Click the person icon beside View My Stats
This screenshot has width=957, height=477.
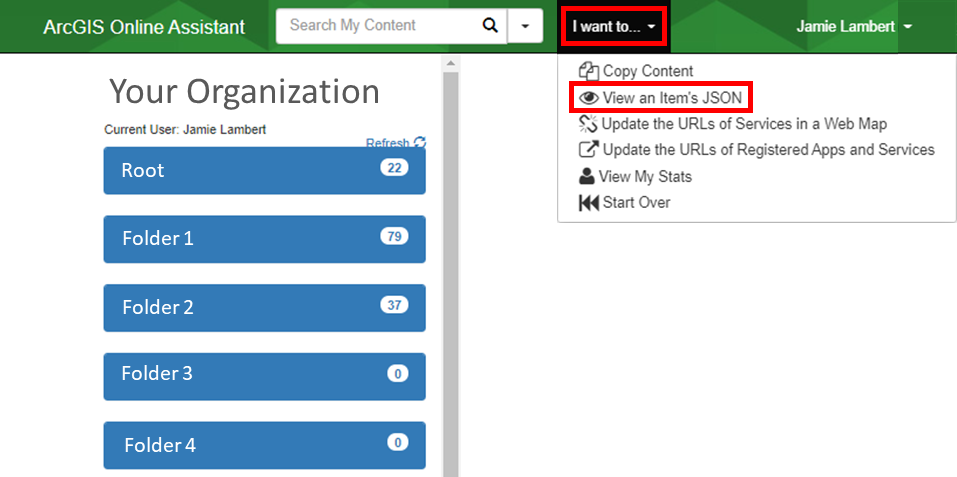pos(587,177)
